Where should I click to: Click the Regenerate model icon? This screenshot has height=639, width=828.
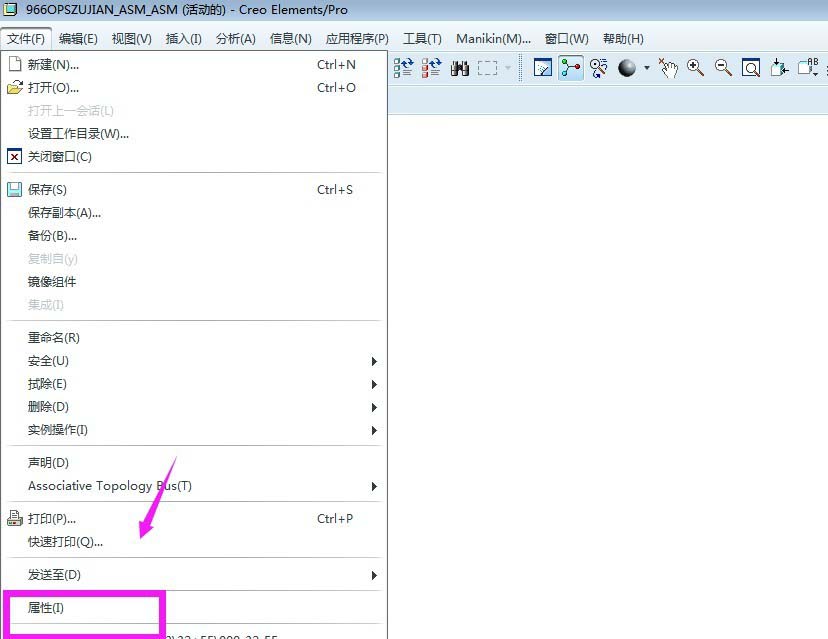click(403, 68)
